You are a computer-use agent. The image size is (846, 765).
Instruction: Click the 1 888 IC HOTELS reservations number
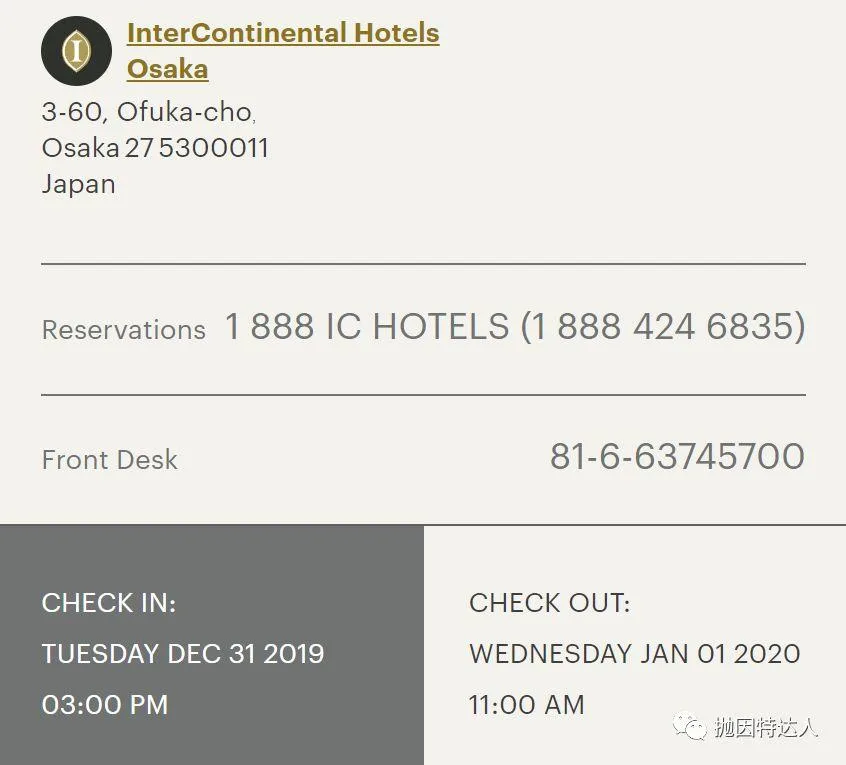coord(515,326)
